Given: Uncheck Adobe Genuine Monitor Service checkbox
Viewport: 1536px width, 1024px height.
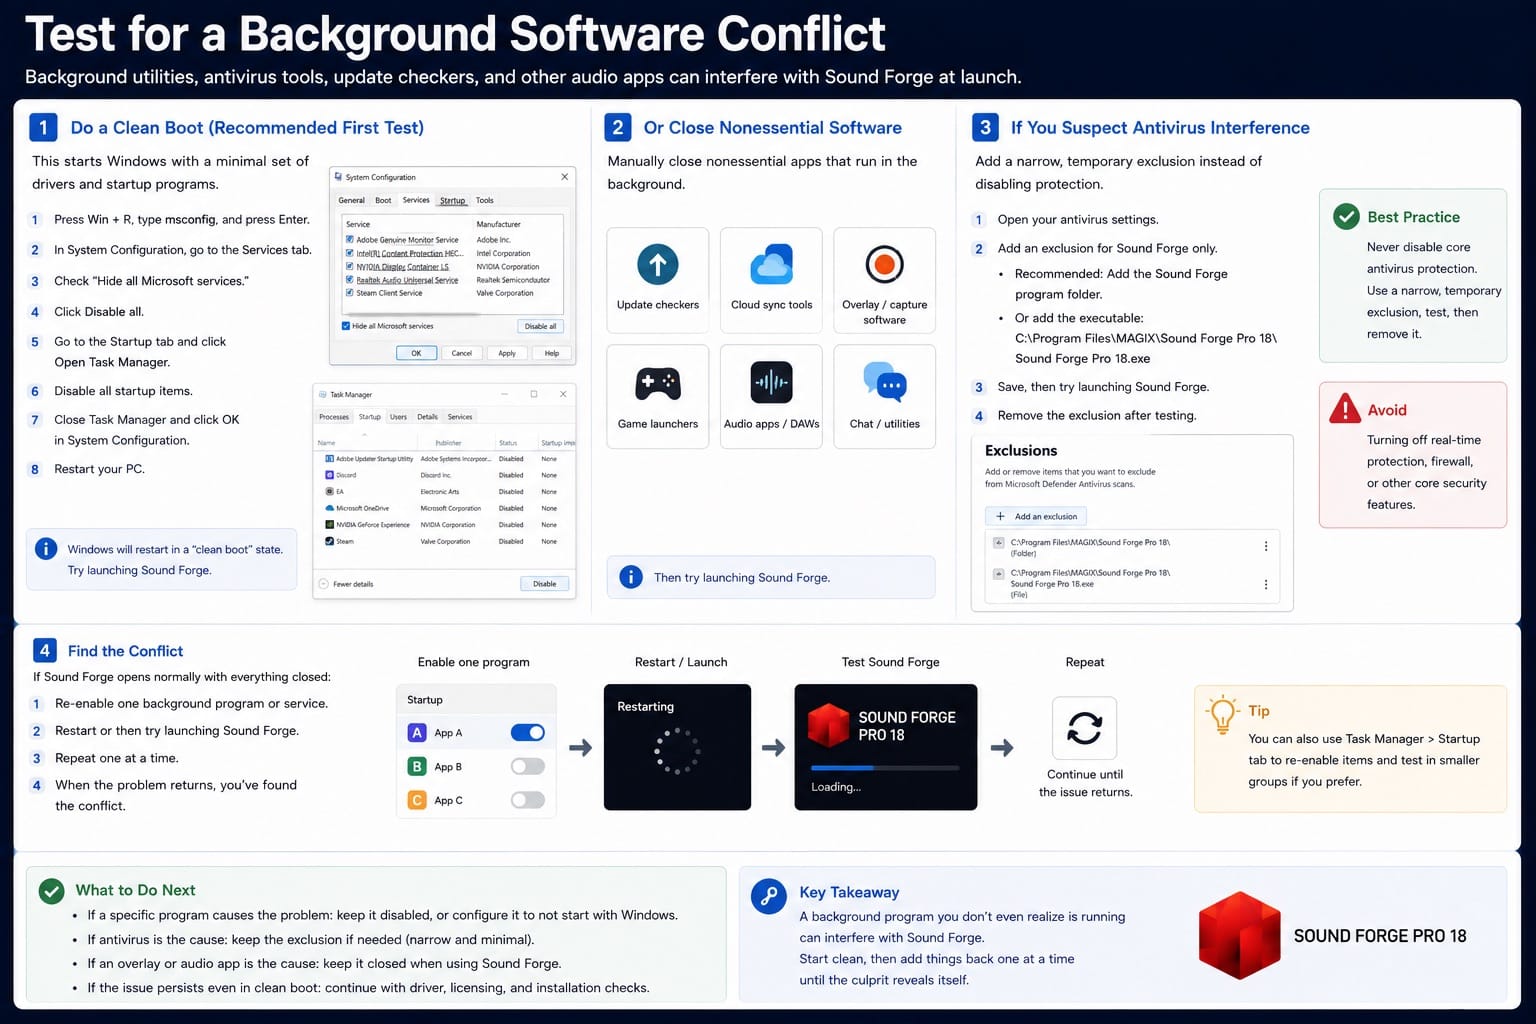Looking at the screenshot, I should click(349, 240).
